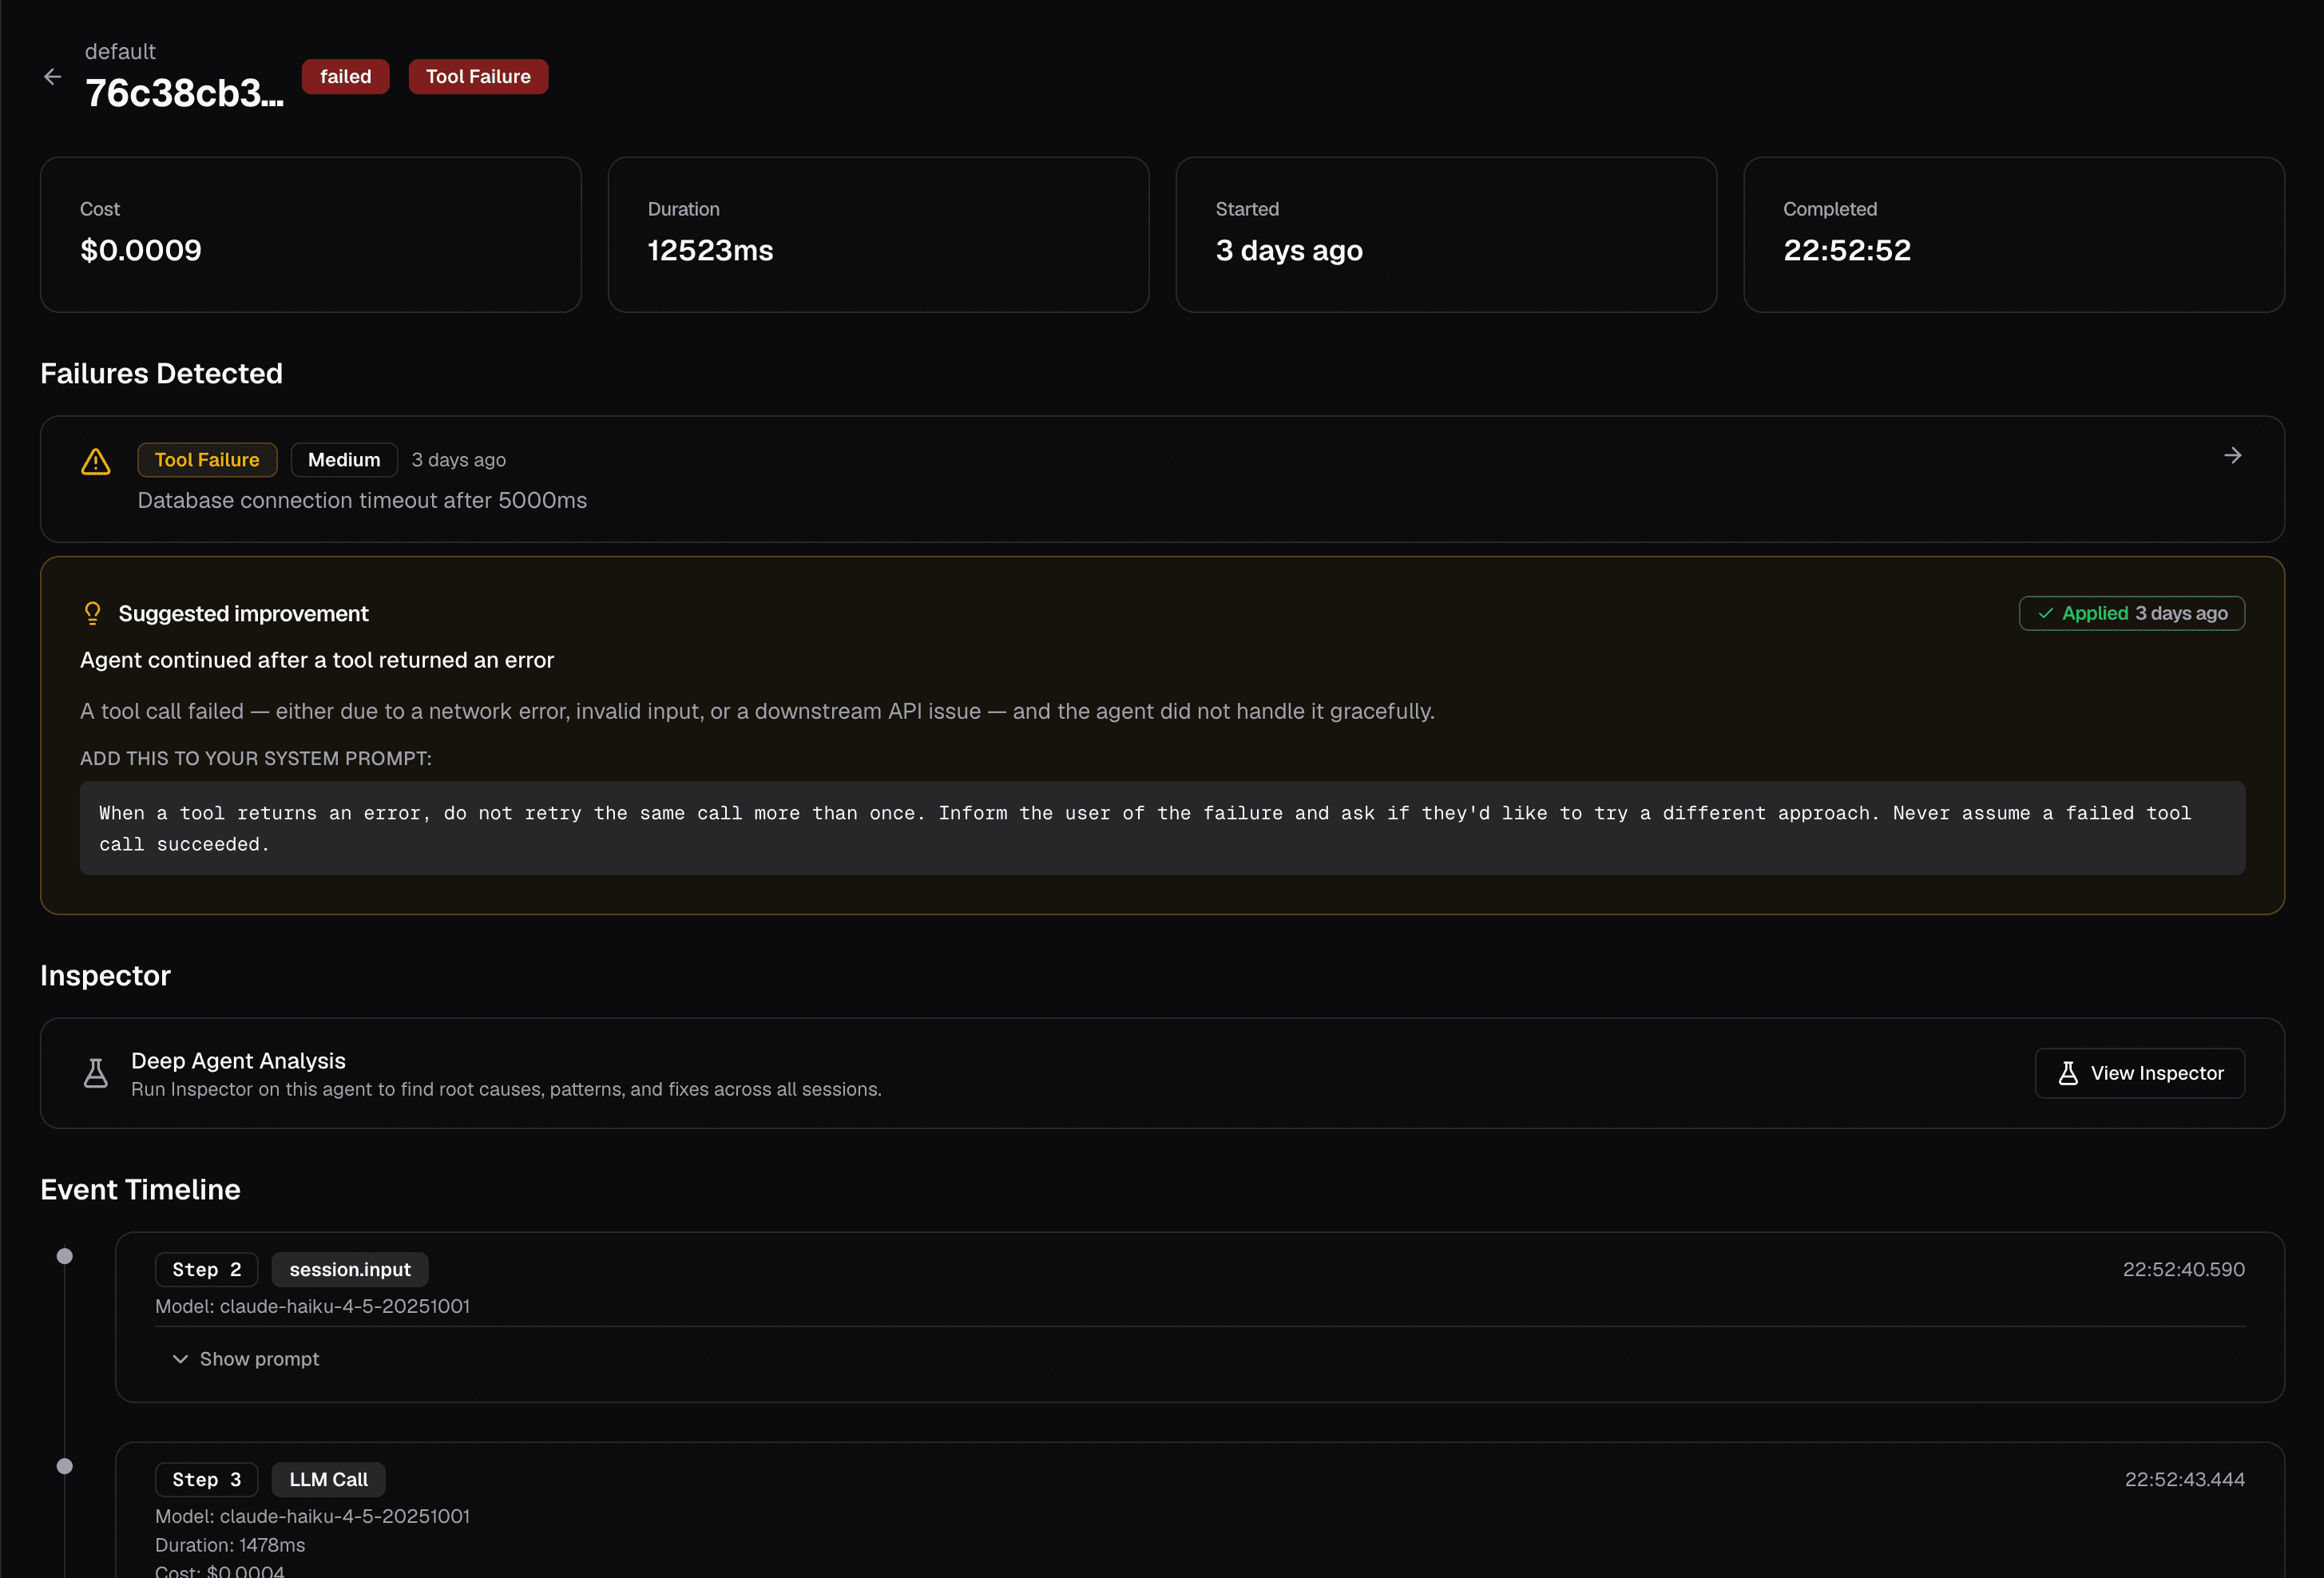Click the lightbulb suggestion icon
Image resolution: width=2324 pixels, height=1578 pixels.
(x=93, y=613)
